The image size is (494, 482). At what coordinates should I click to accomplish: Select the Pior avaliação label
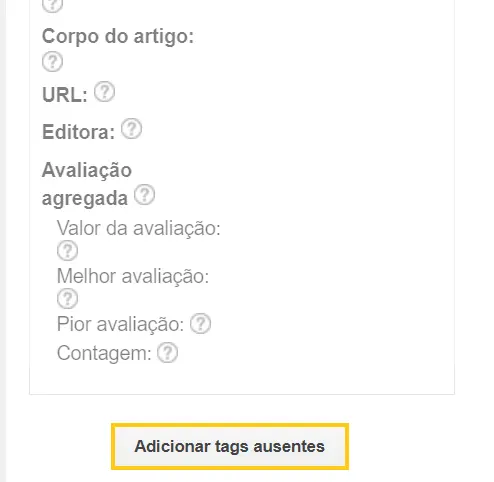click(120, 324)
